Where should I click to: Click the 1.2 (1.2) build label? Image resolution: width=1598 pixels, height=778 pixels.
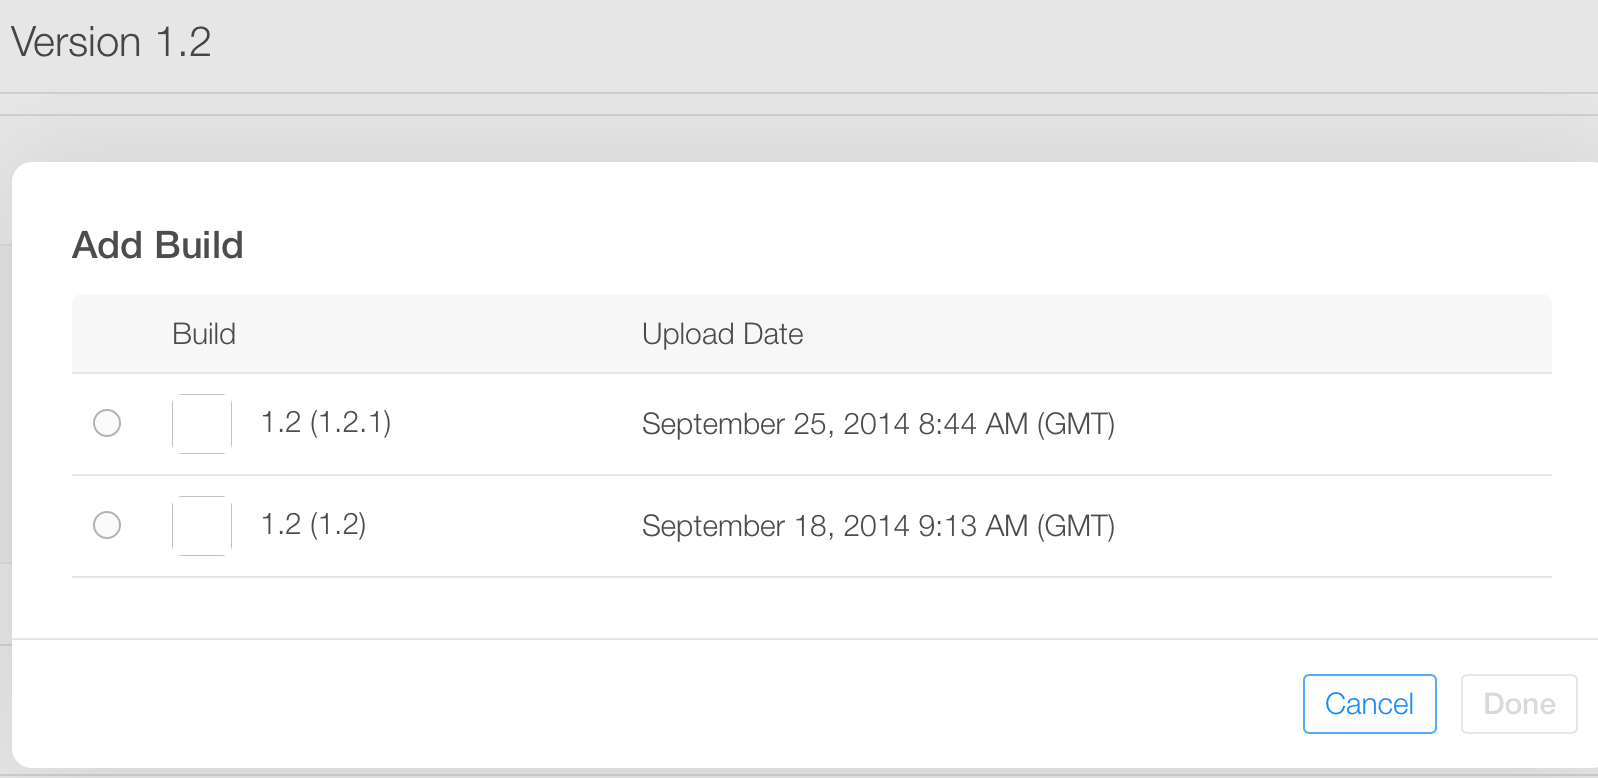click(313, 525)
